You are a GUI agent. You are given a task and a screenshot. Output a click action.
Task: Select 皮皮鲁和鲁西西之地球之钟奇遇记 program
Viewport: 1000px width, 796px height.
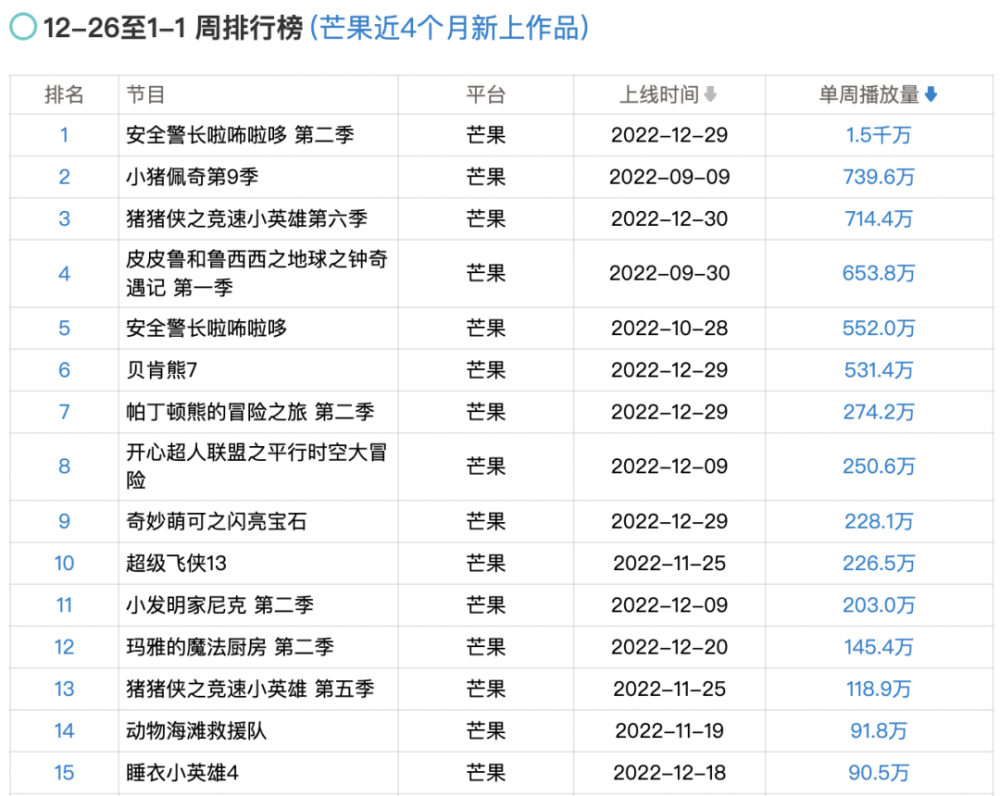256,273
